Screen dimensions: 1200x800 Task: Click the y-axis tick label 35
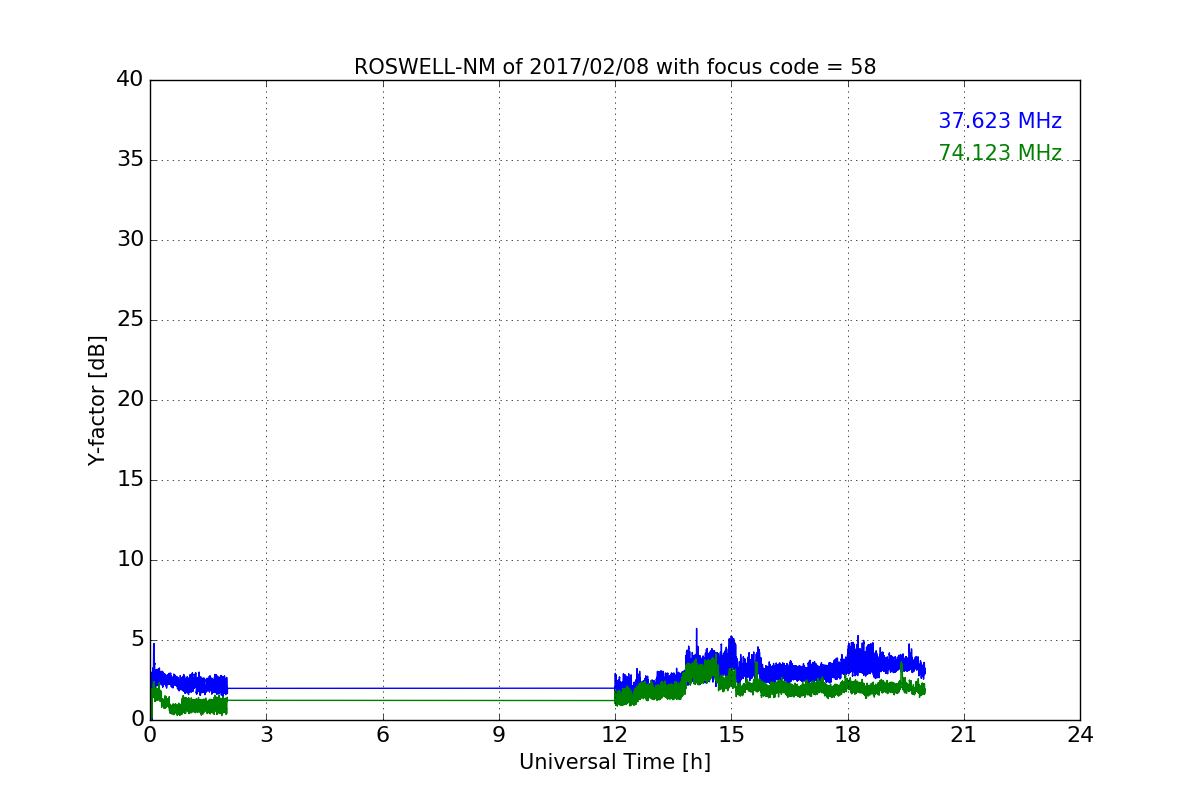click(x=130, y=160)
